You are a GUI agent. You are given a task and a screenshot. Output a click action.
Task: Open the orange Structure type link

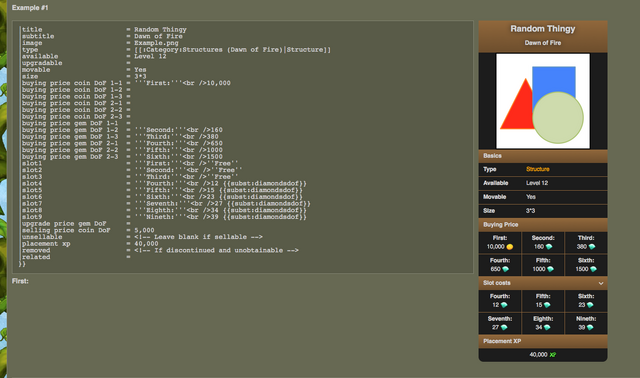click(538, 169)
